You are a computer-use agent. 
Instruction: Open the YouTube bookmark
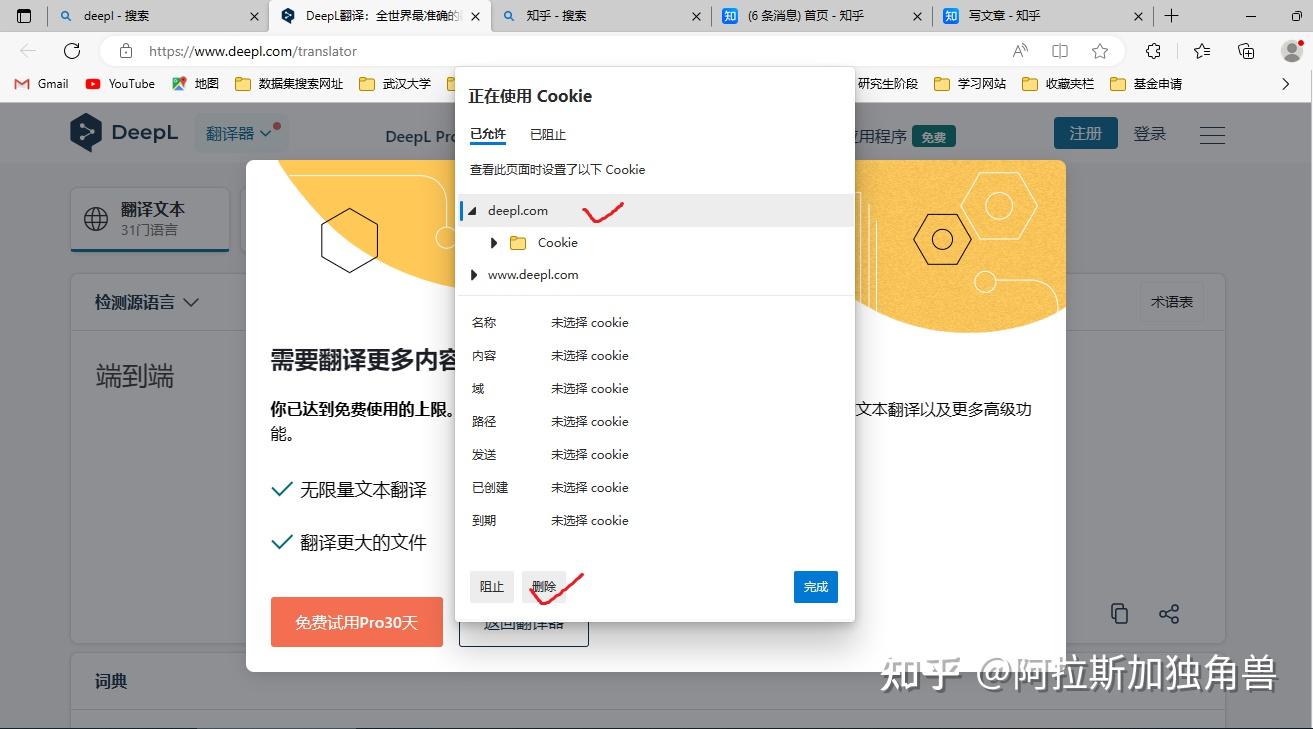(x=120, y=84)
